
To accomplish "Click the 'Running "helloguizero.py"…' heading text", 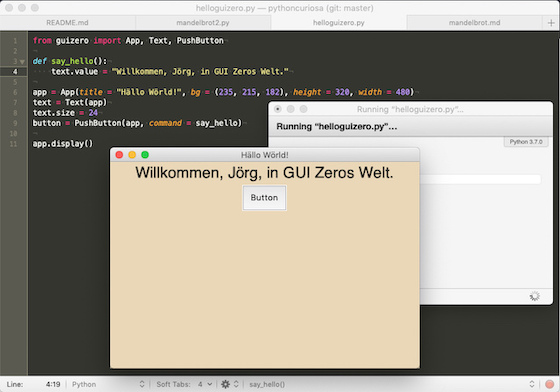I will tap(337, 127).
